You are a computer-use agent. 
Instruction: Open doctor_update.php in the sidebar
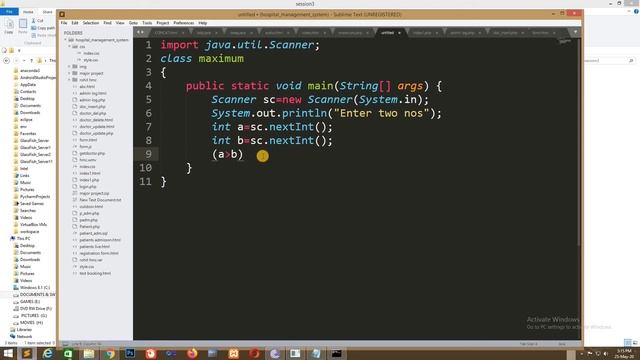click(x=96, y=133)
